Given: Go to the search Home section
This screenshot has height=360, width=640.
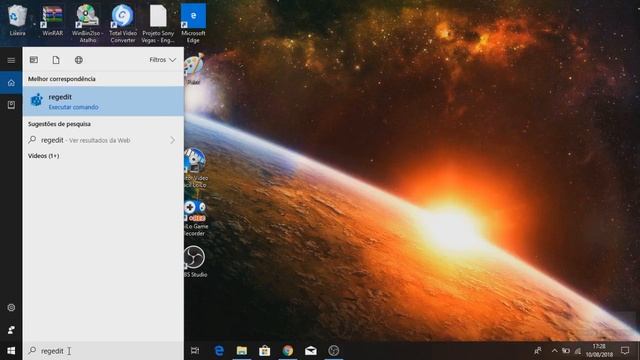Looking at the screenshot, I should 11,83.
